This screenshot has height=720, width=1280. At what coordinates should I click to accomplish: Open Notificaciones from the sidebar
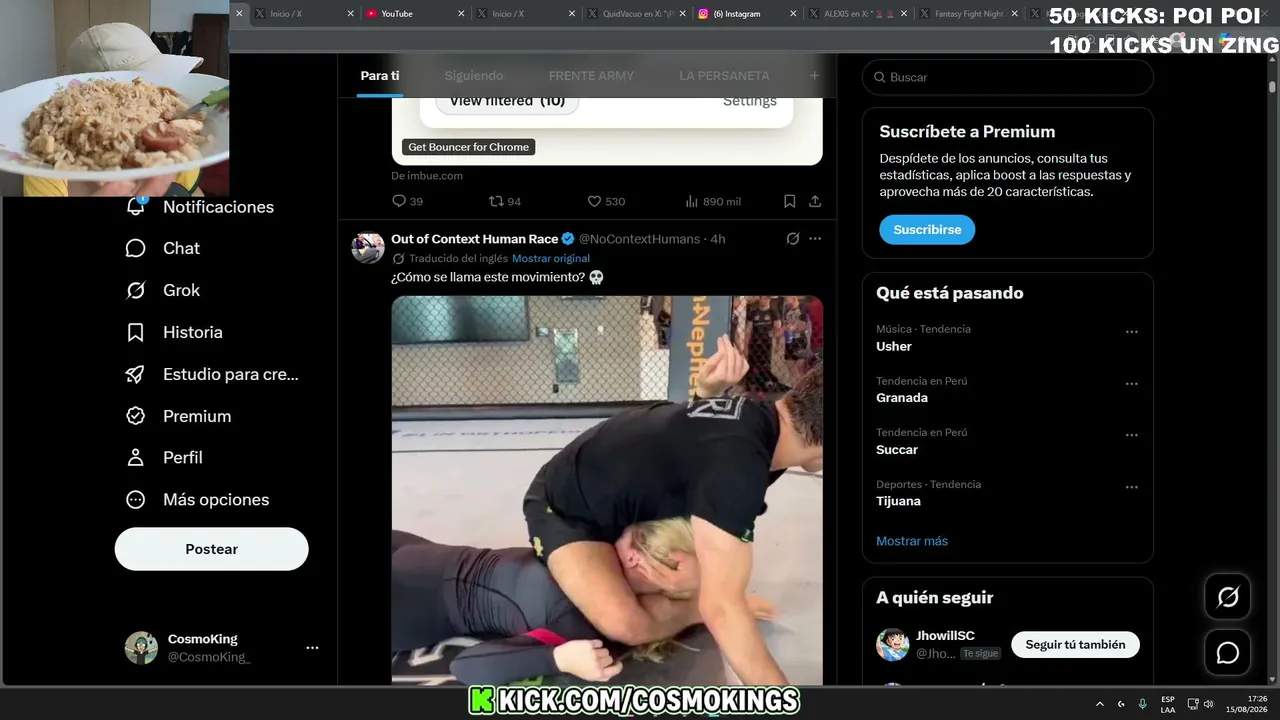[x=199, y=207]
